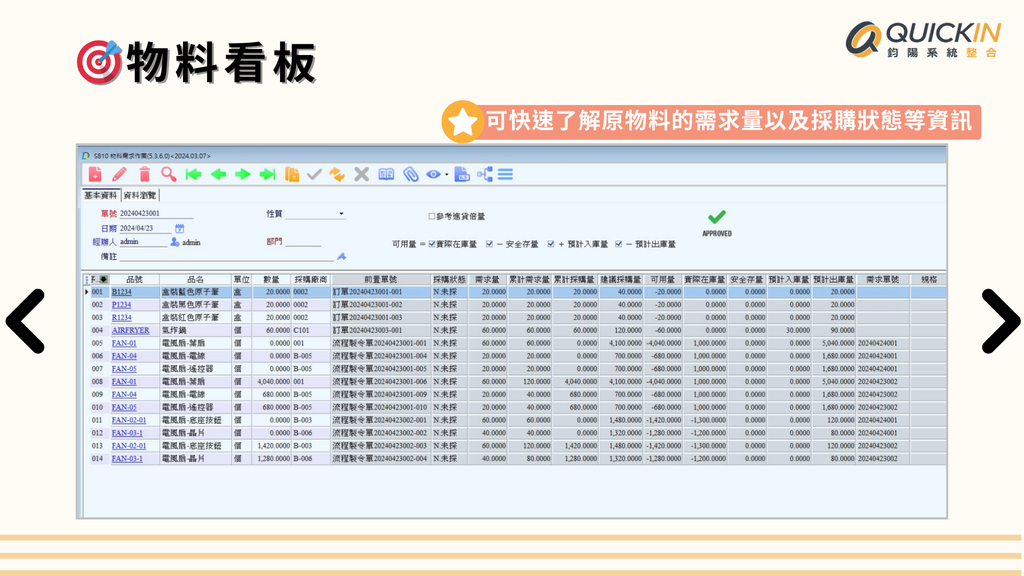Click the 經辦人 admin input field

click(x=143, y=242)
